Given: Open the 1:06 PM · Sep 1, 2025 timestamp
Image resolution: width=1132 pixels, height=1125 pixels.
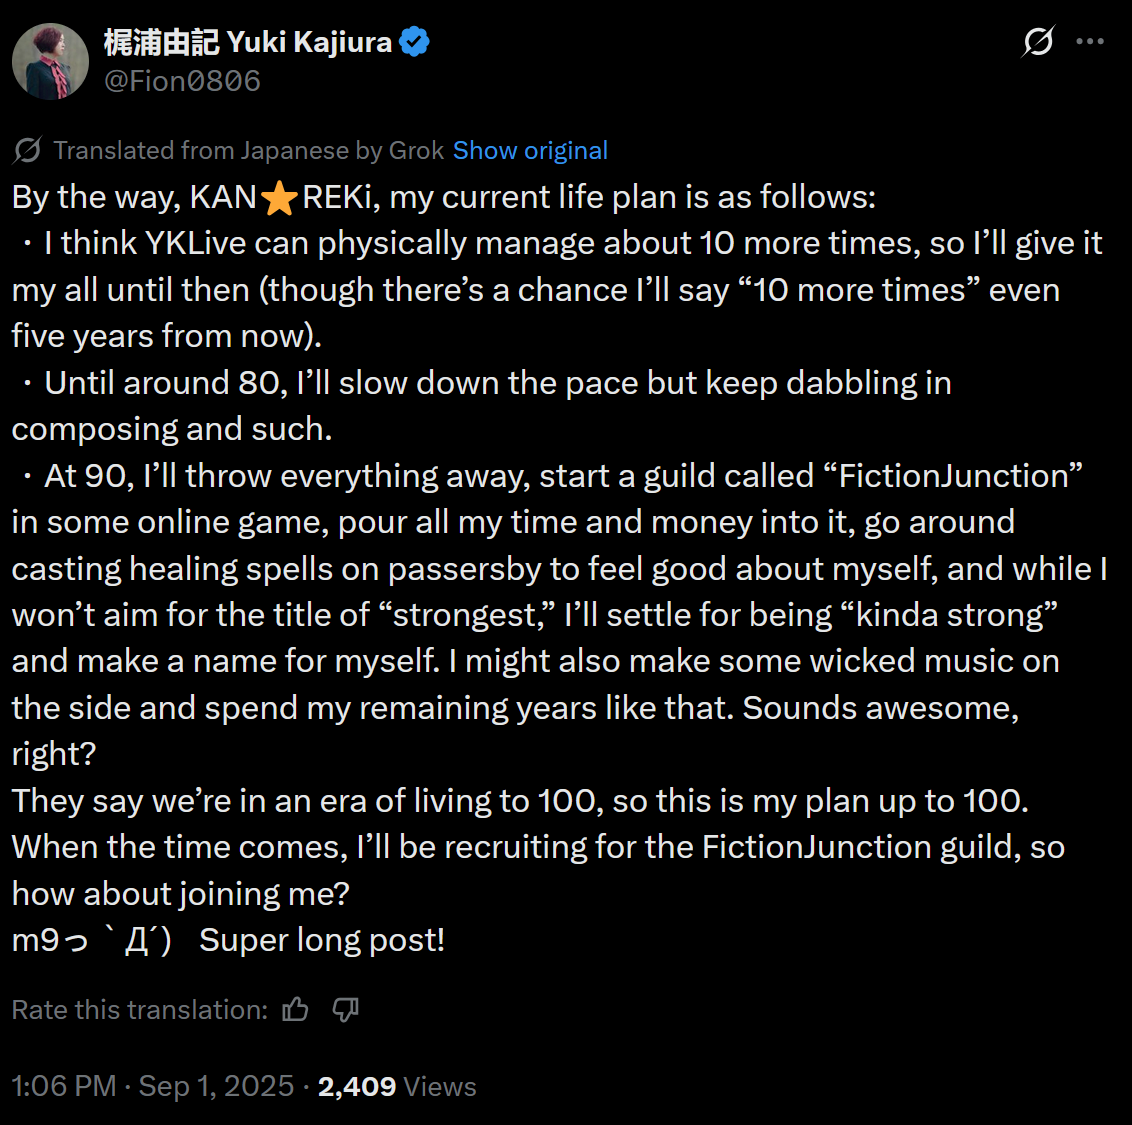Looking at the screenshot, I should click(153, 1086).
